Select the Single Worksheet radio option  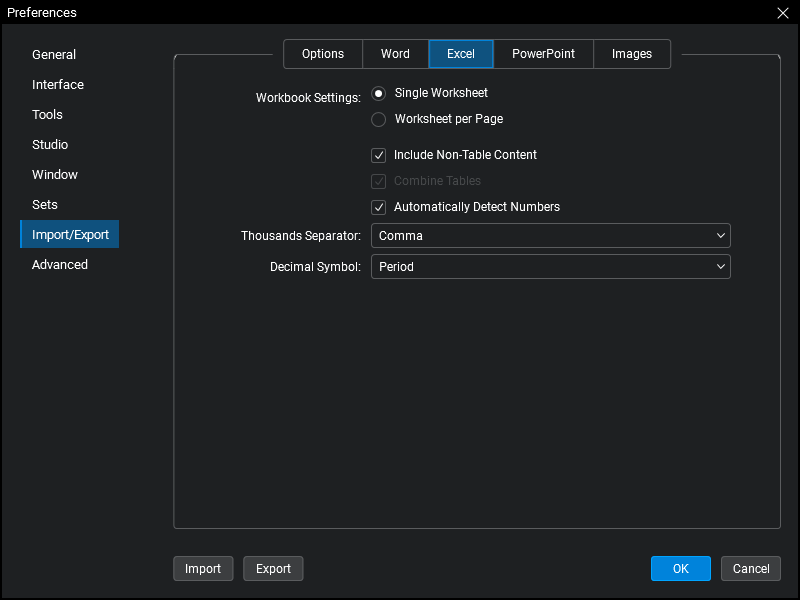[379, 93]
